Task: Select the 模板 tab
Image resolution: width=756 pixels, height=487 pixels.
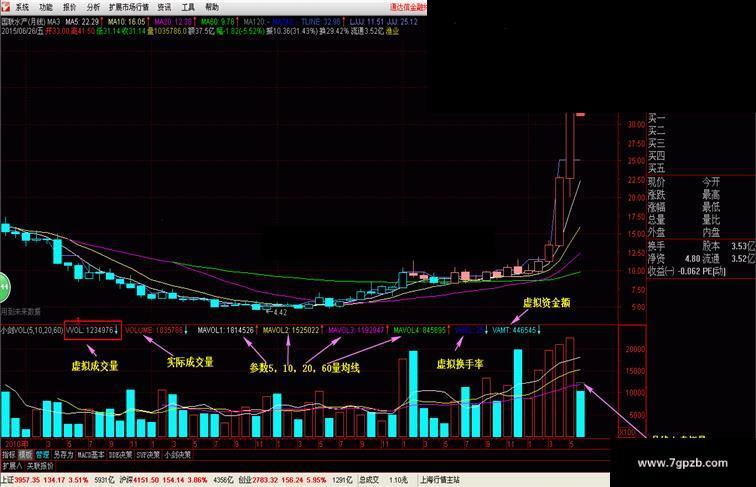Action: coord(25,455)
